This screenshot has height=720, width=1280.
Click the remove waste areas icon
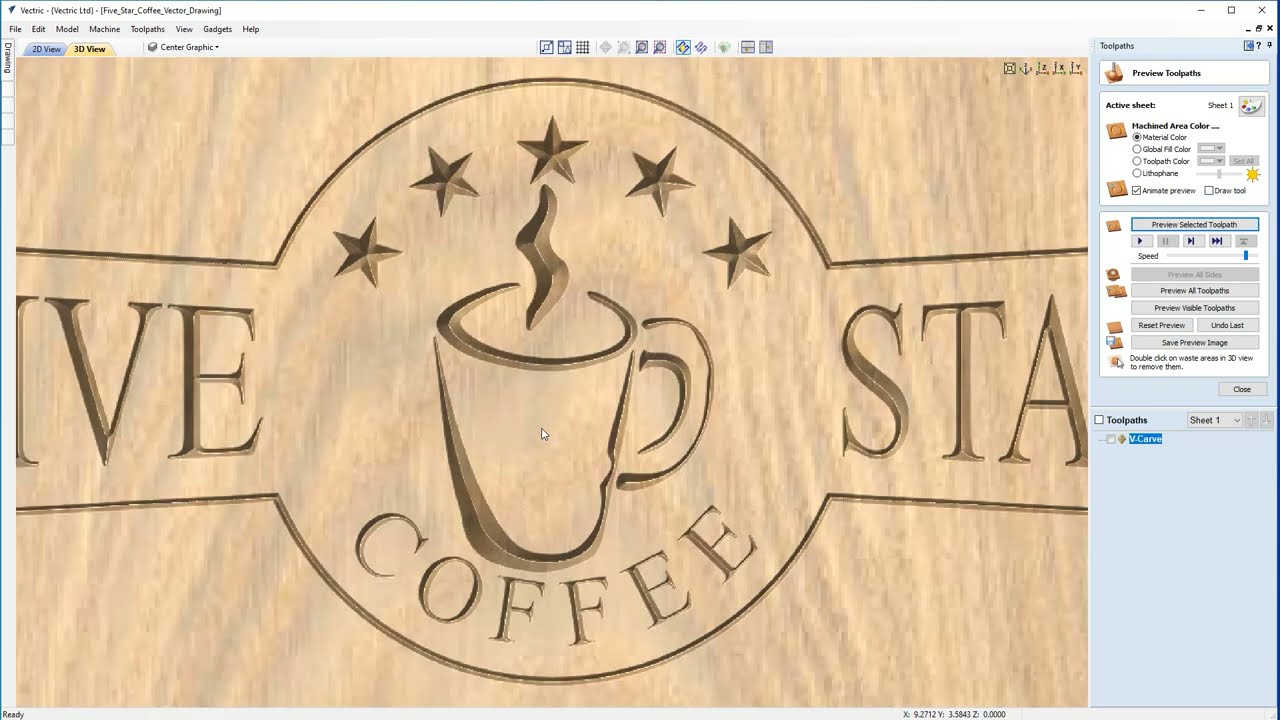(1116, 362)
